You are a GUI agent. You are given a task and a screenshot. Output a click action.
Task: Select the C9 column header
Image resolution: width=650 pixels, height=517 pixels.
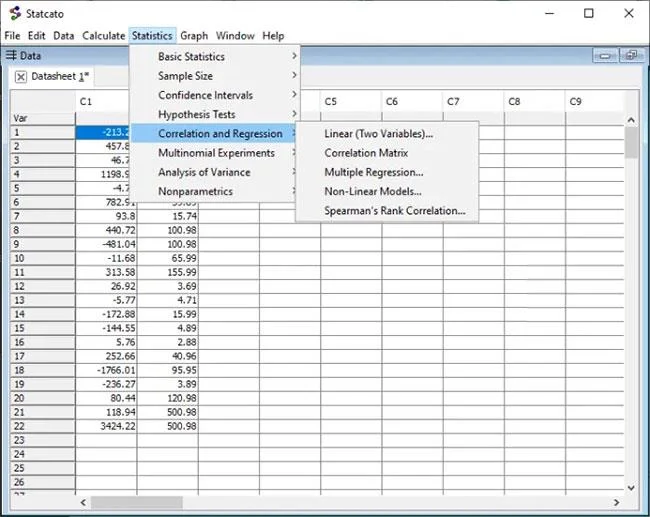(x=594, y=102)
